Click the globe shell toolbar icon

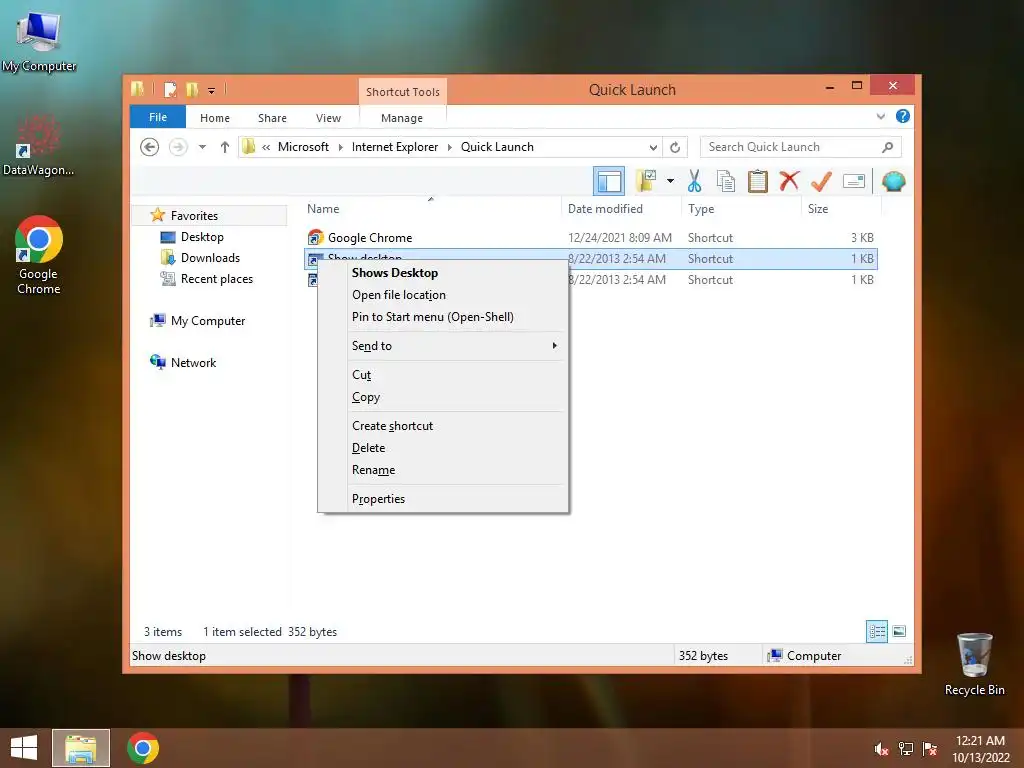[893, 181]
